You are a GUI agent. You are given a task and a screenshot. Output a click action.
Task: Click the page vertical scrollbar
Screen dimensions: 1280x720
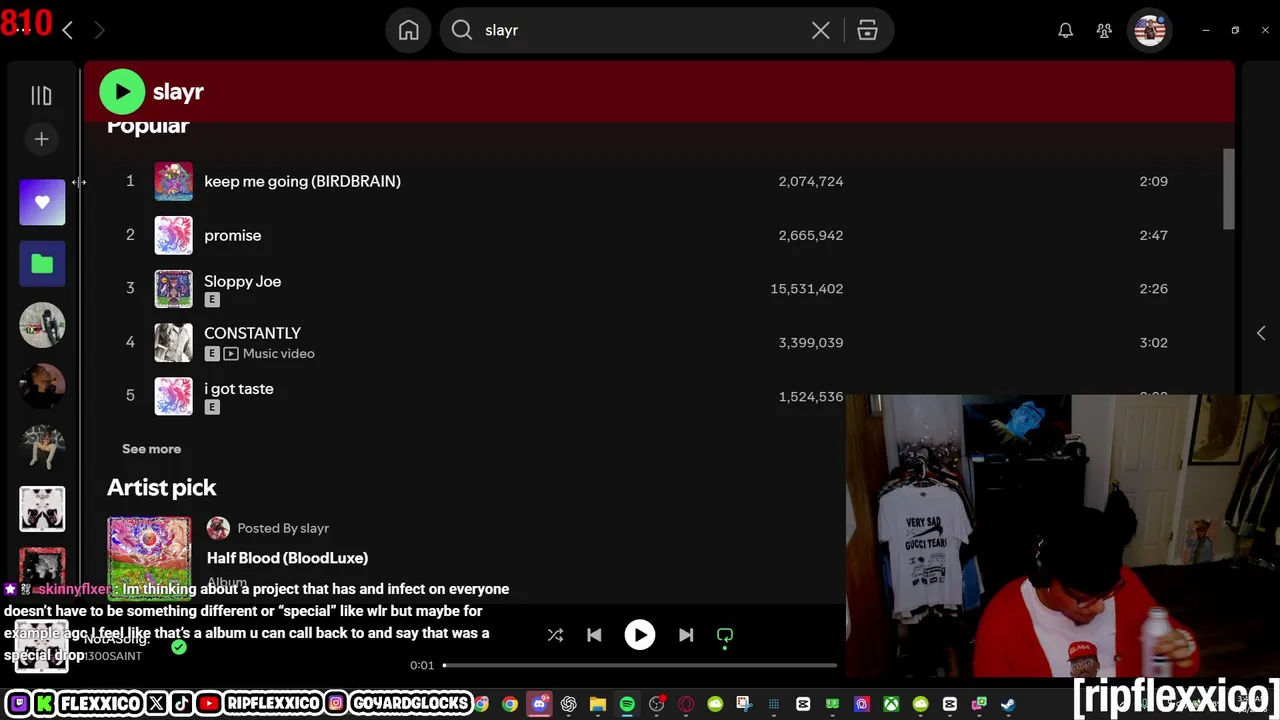pyautogui.click(x=1229, y=189)
